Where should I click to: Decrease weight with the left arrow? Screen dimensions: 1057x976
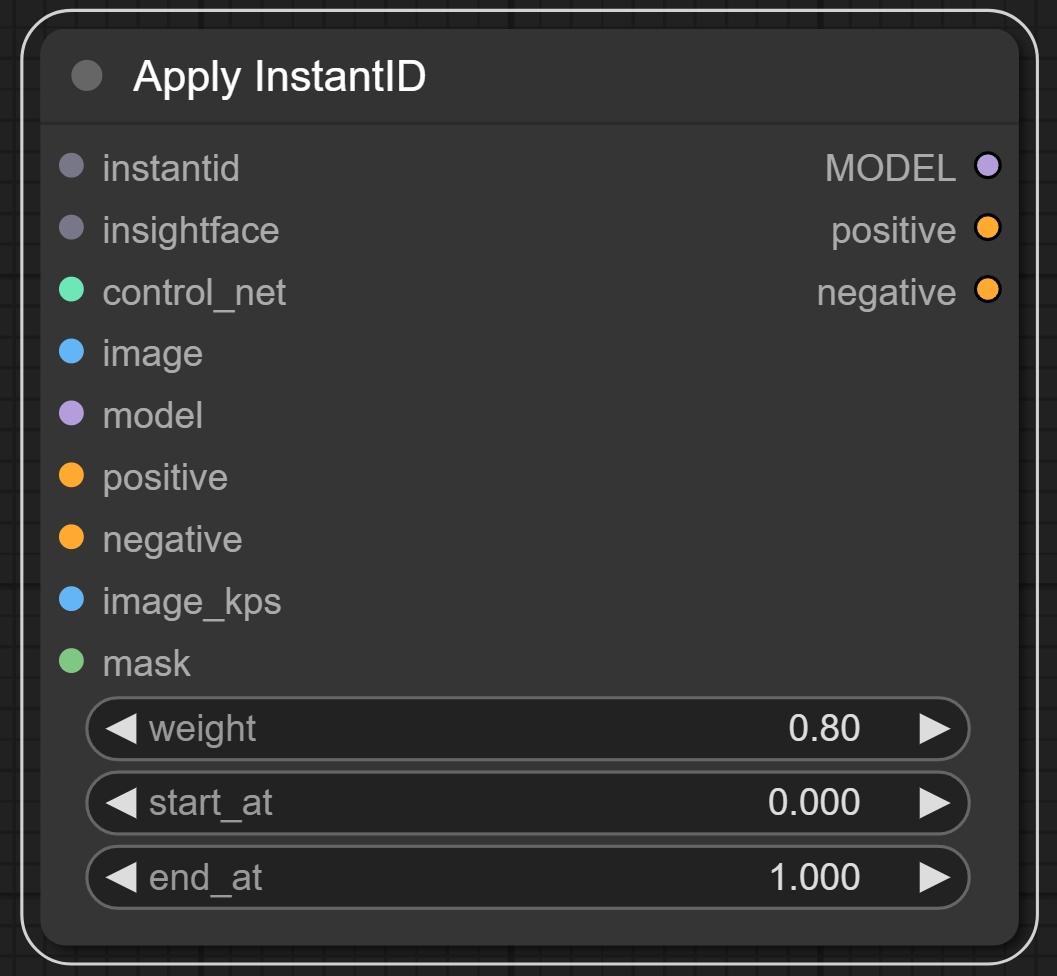[x=121, y=729]
